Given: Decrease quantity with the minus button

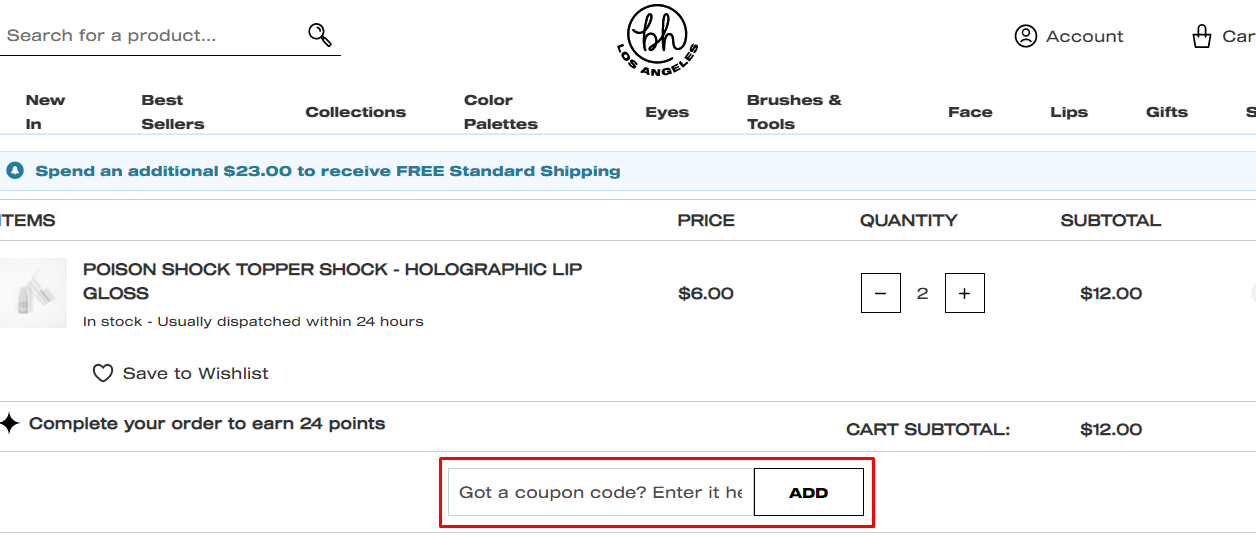Looking at the screenshot, I should tap(881, 293).
